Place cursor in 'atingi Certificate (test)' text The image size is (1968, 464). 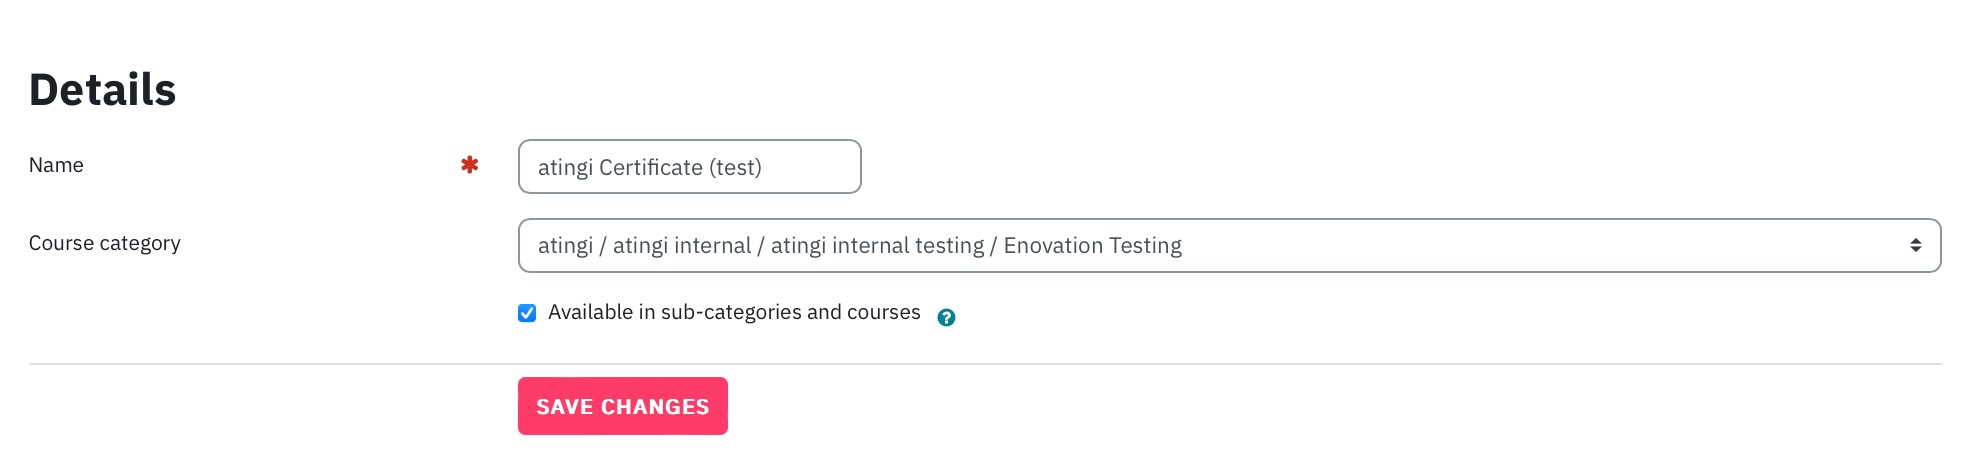pyautogui.click(x=650, y=167)
